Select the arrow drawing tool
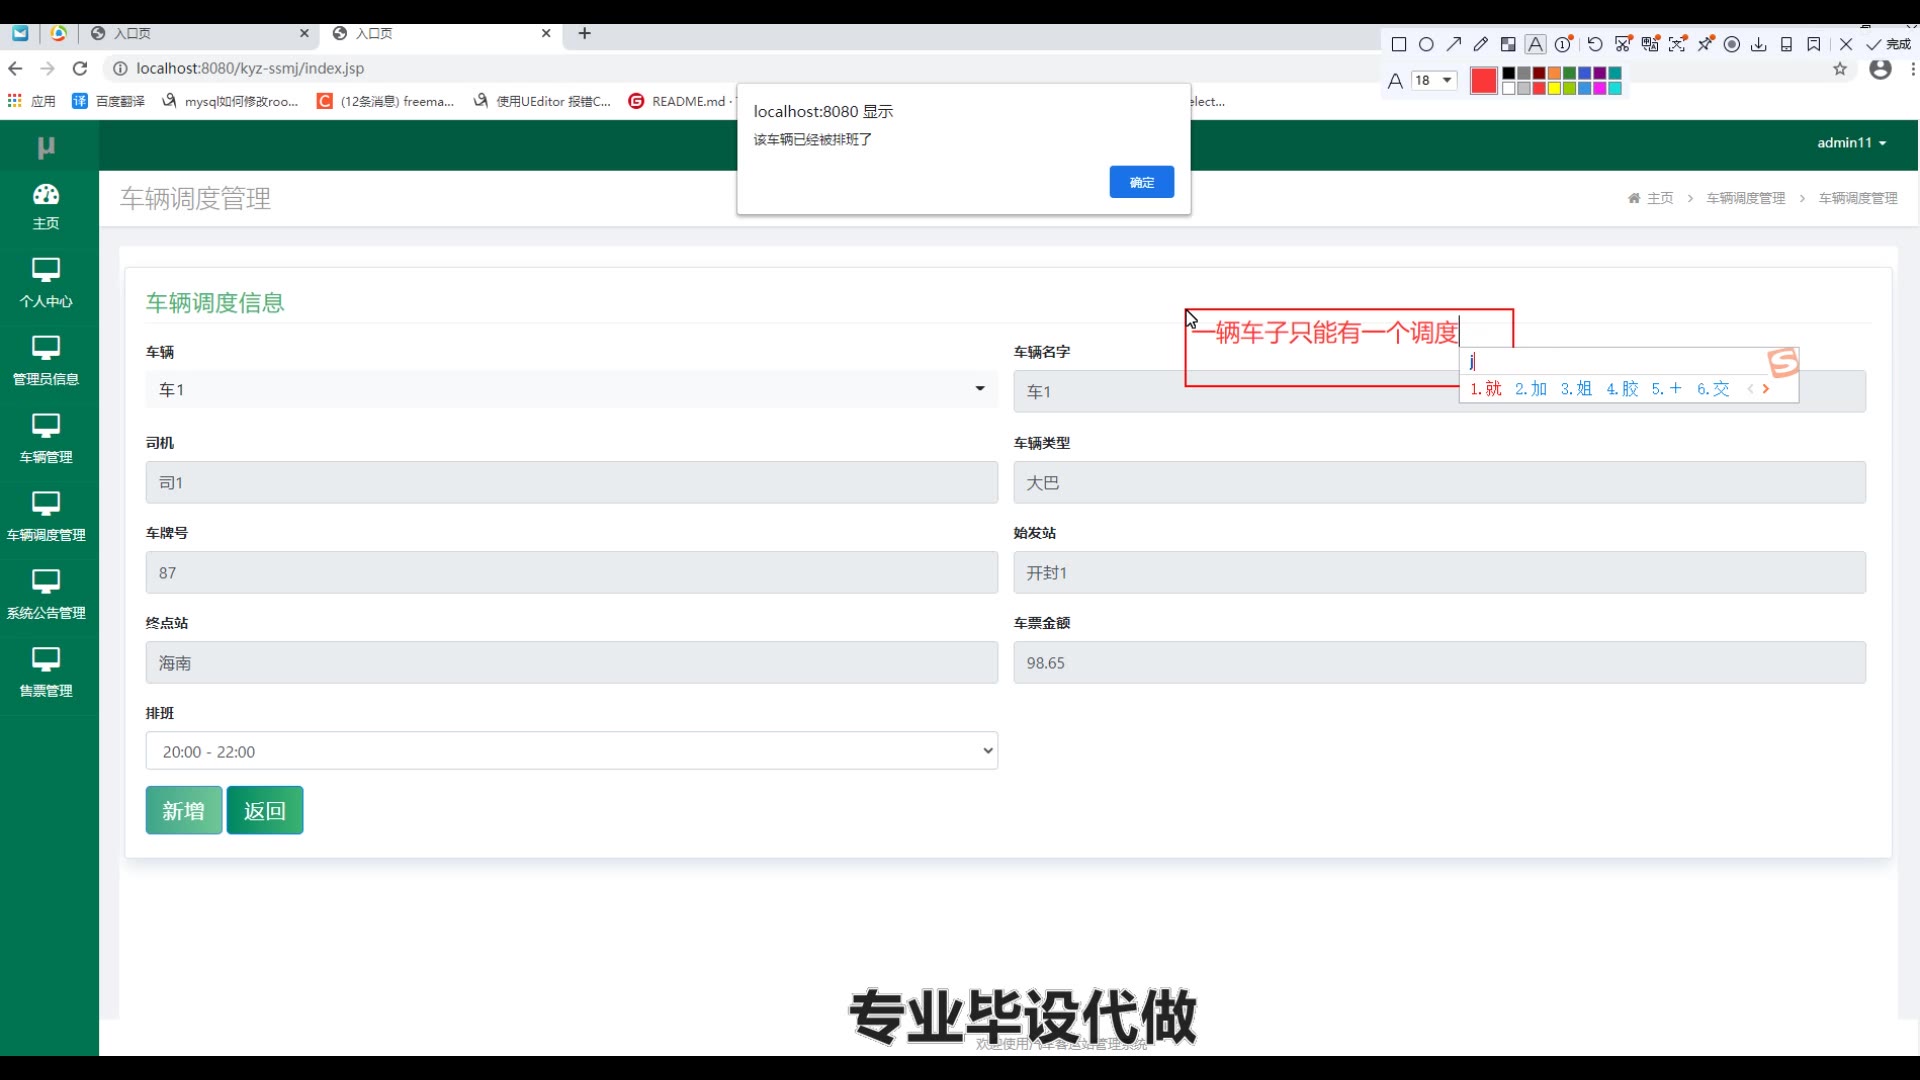The width and height of the screenshot is (1920, 1080). [1454, 44]
